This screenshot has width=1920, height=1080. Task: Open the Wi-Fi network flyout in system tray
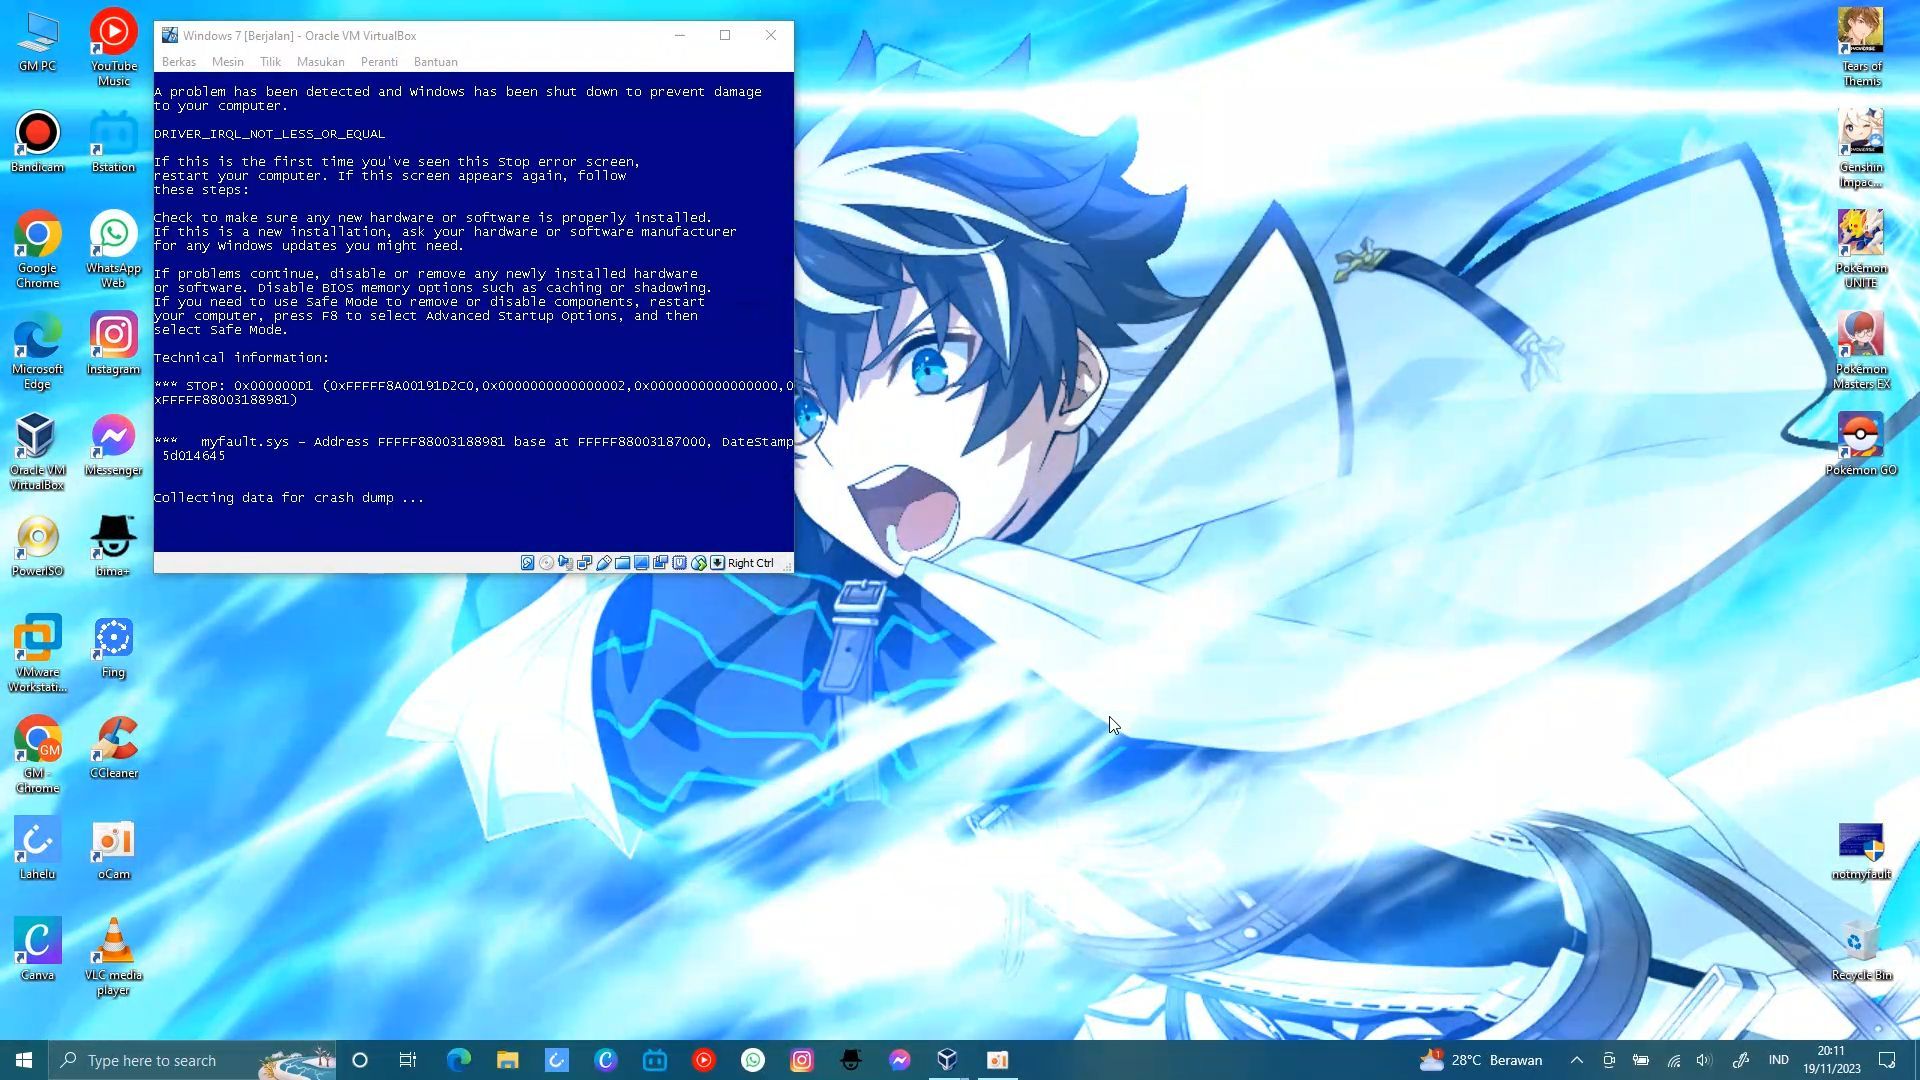coord(1674,1060)
